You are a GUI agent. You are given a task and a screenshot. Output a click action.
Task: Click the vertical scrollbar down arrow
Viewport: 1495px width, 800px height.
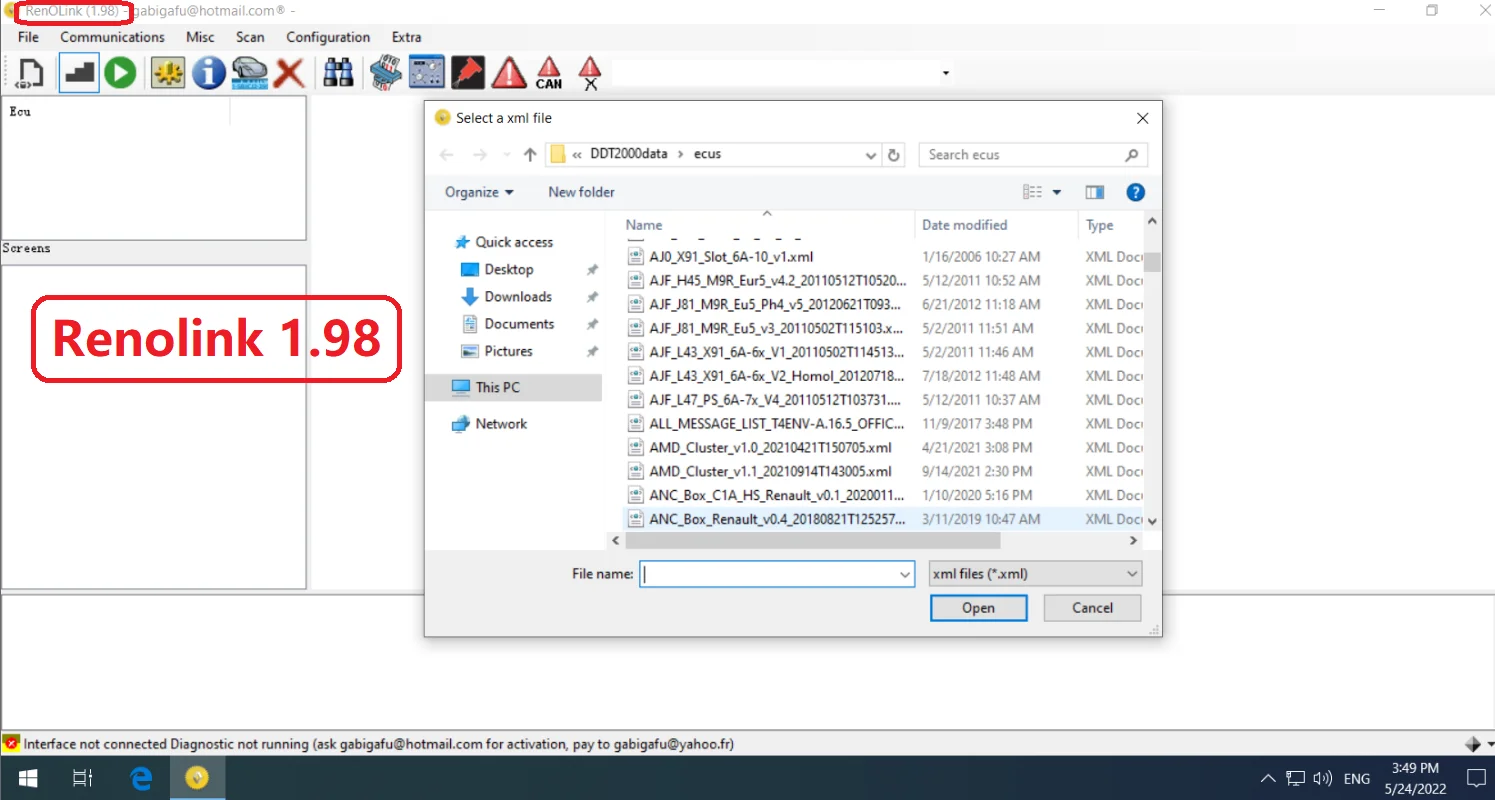(x=1152, y=521)
